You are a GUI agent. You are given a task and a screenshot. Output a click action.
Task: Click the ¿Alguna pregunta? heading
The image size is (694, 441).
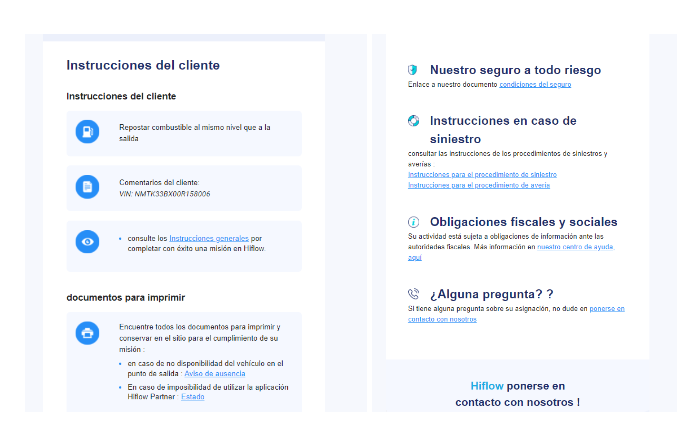[x=492, y=294]
